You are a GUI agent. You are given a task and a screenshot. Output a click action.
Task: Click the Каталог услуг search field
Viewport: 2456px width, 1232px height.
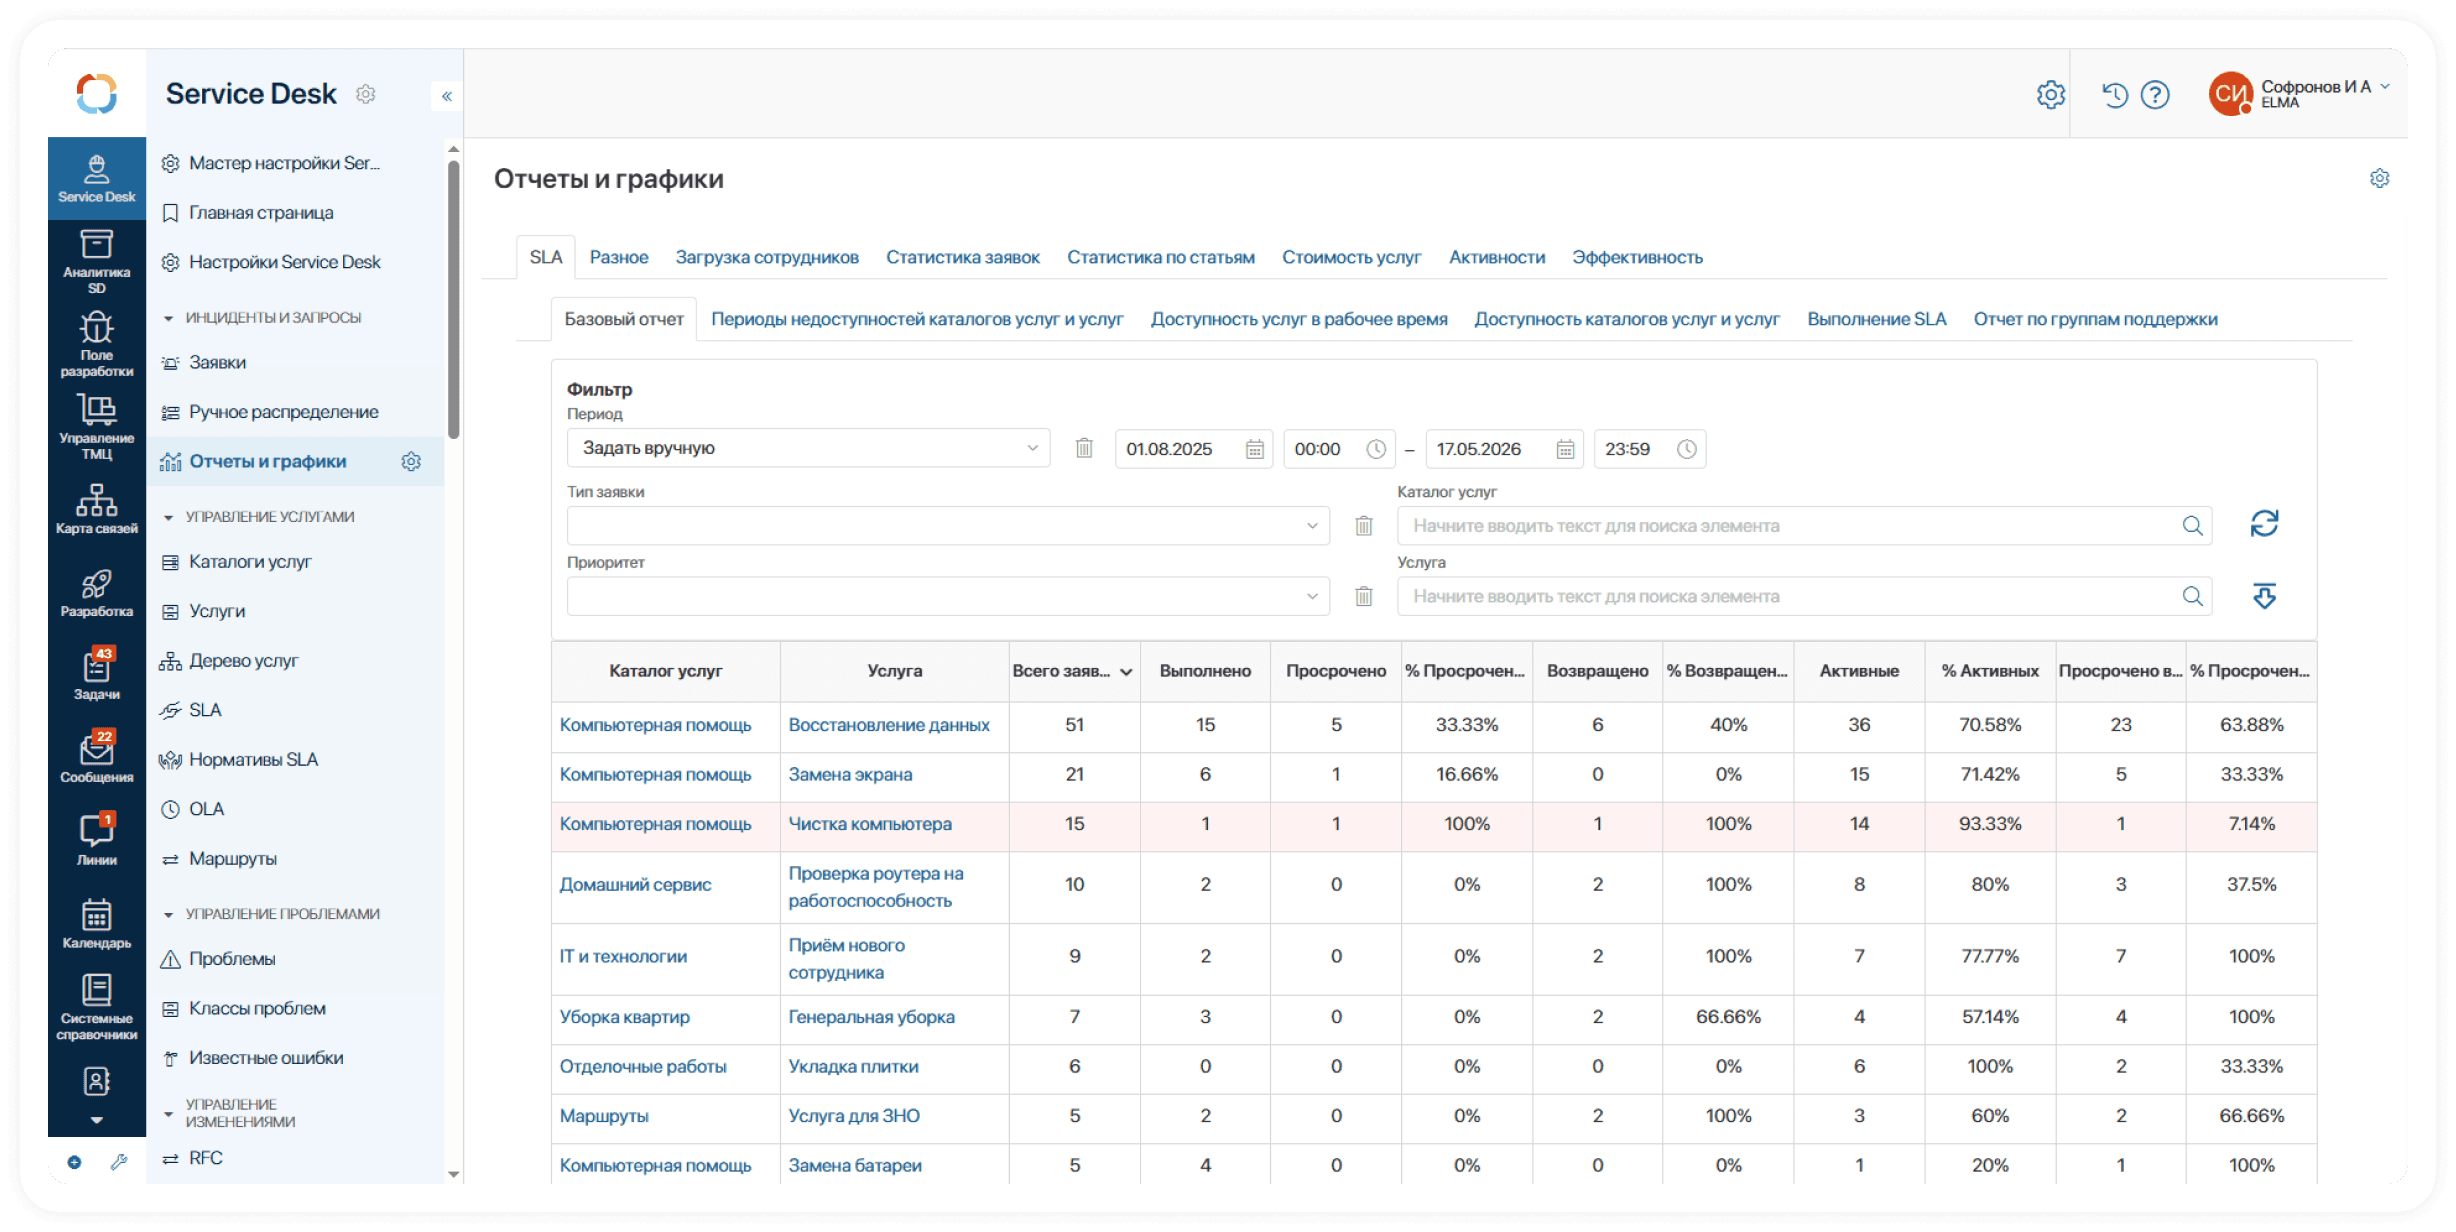[1804, 526]
